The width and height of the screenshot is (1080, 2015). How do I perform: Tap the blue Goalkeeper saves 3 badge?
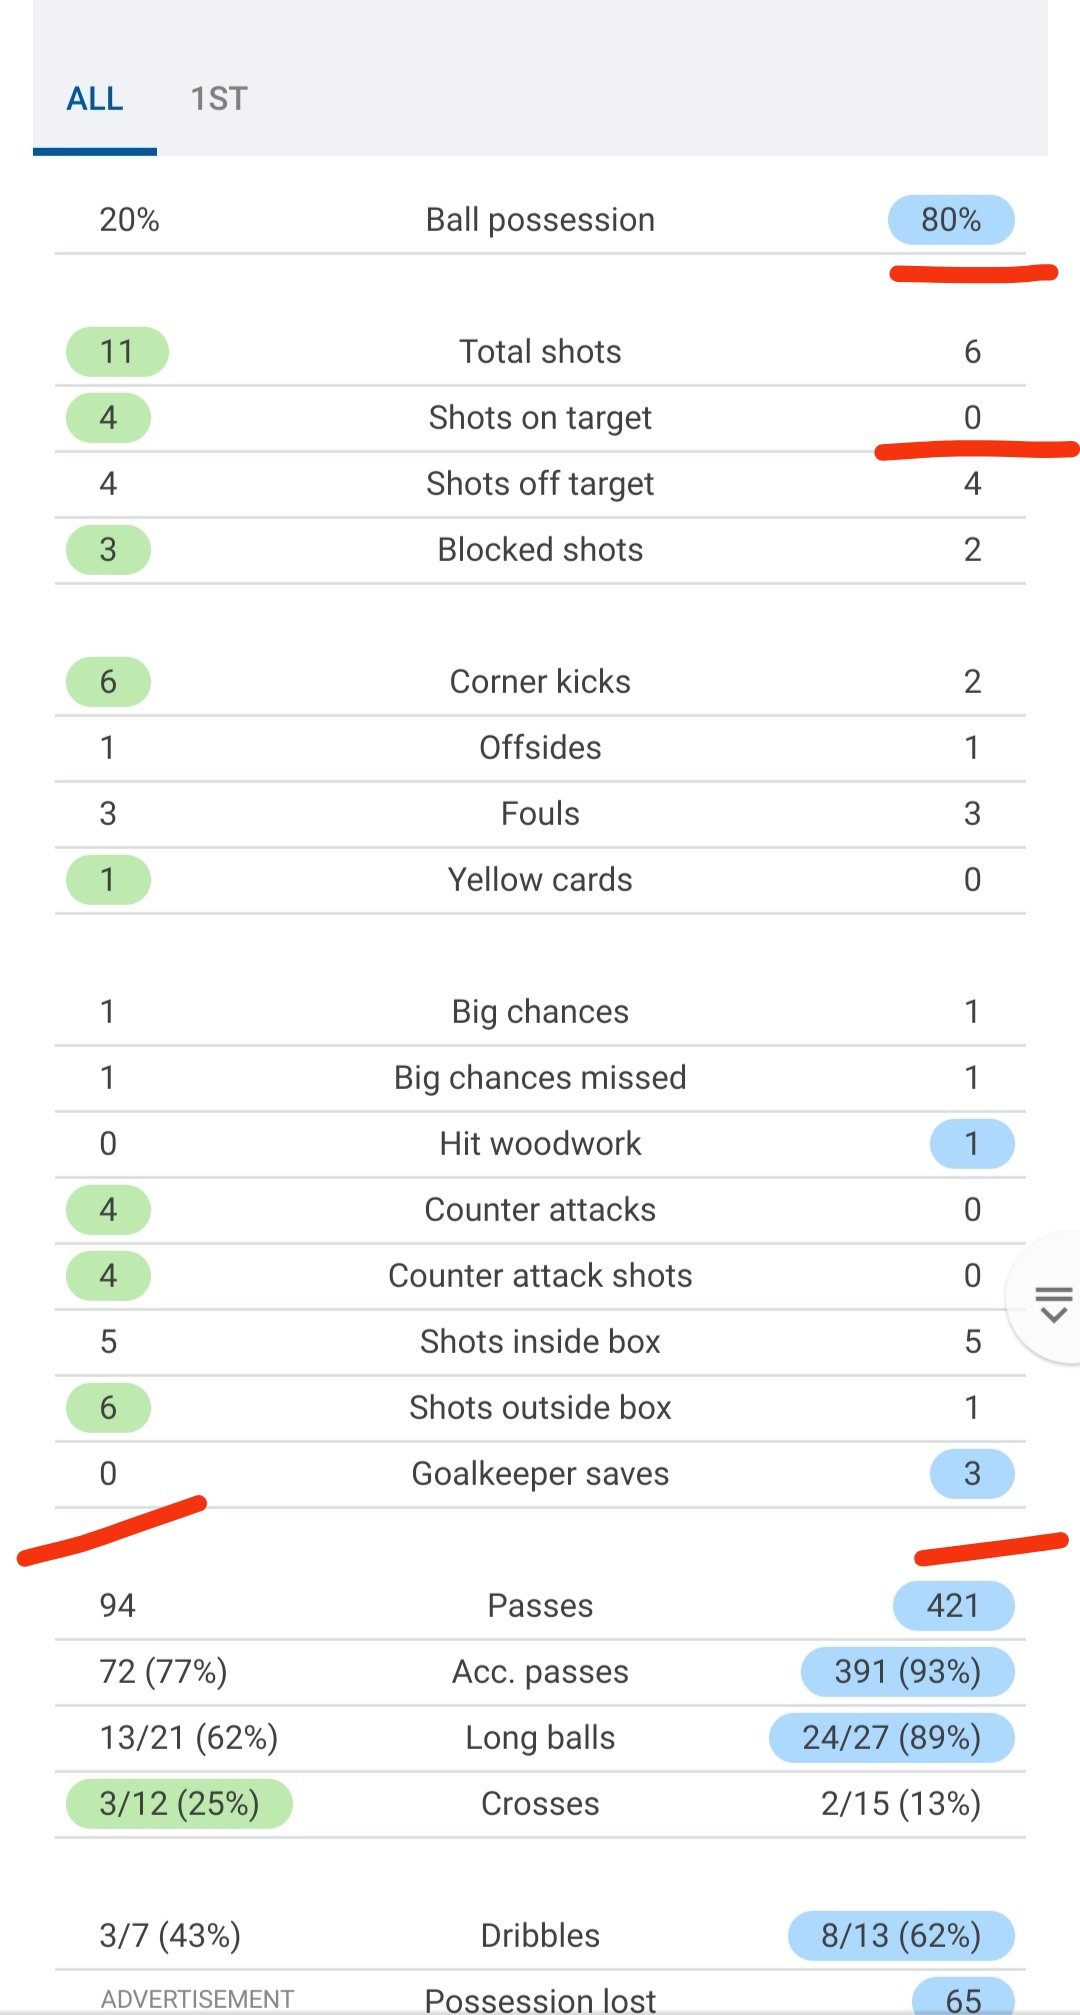(x=972, y=1474)
